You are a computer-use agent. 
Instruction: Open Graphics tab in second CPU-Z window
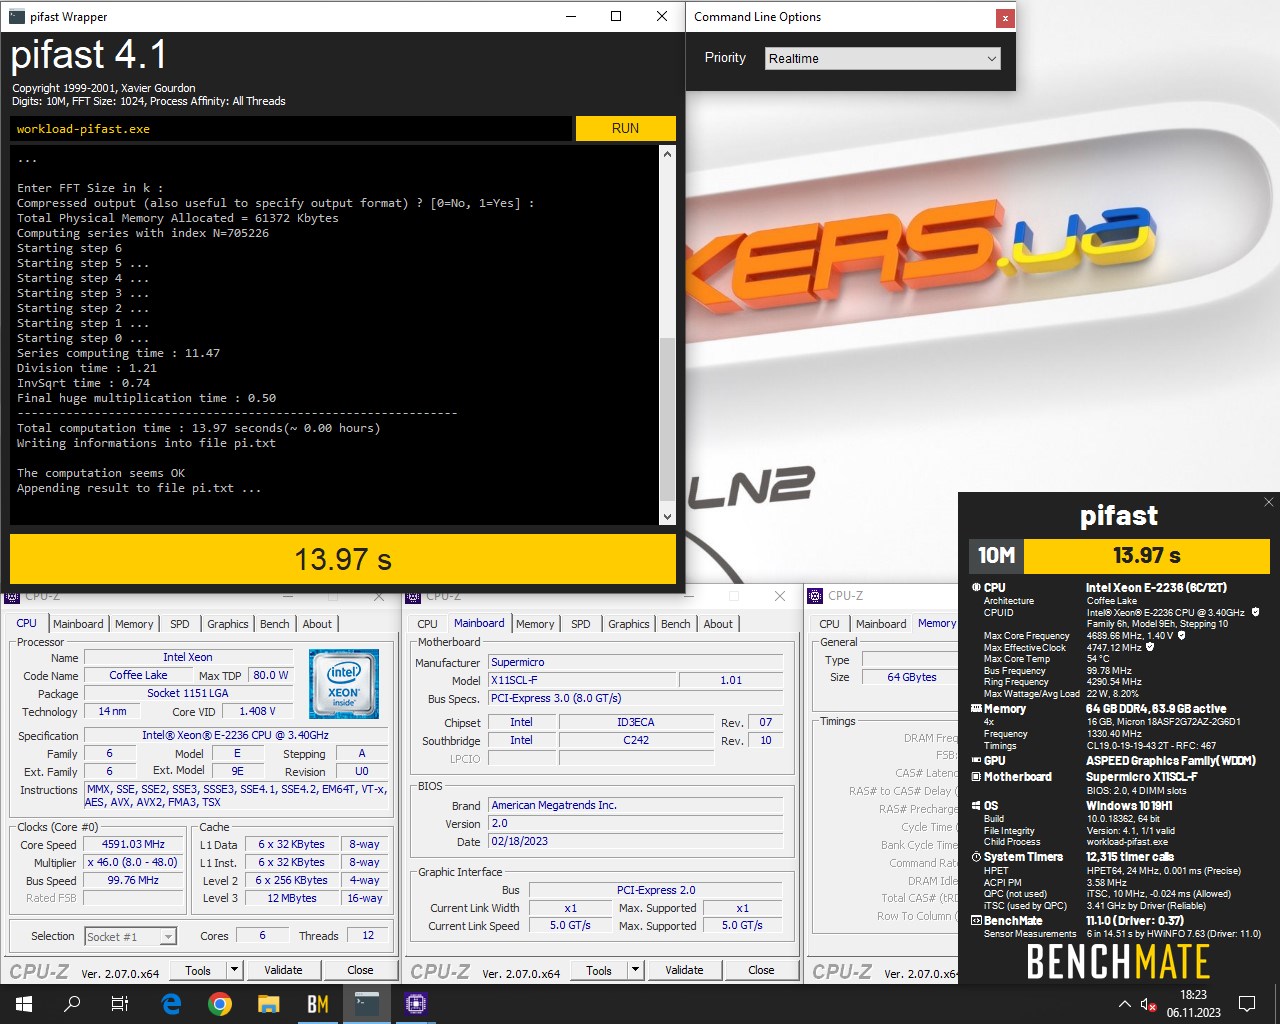pos(629,624)
